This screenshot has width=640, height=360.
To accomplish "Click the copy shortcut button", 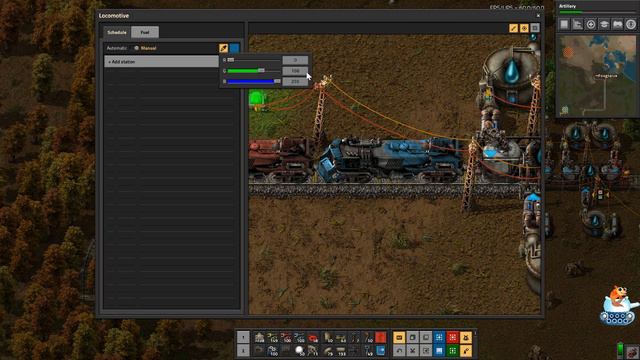I will [x=412, y=337].
